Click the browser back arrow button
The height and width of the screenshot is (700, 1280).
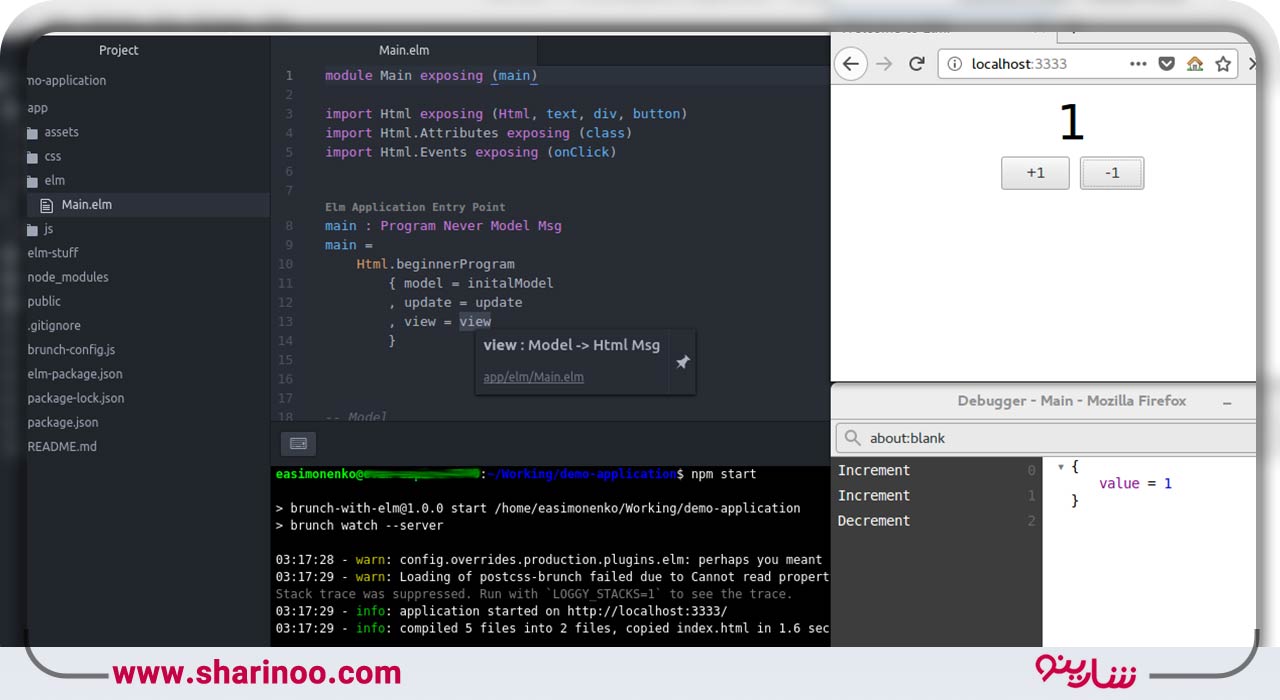[x=850, y=64]
